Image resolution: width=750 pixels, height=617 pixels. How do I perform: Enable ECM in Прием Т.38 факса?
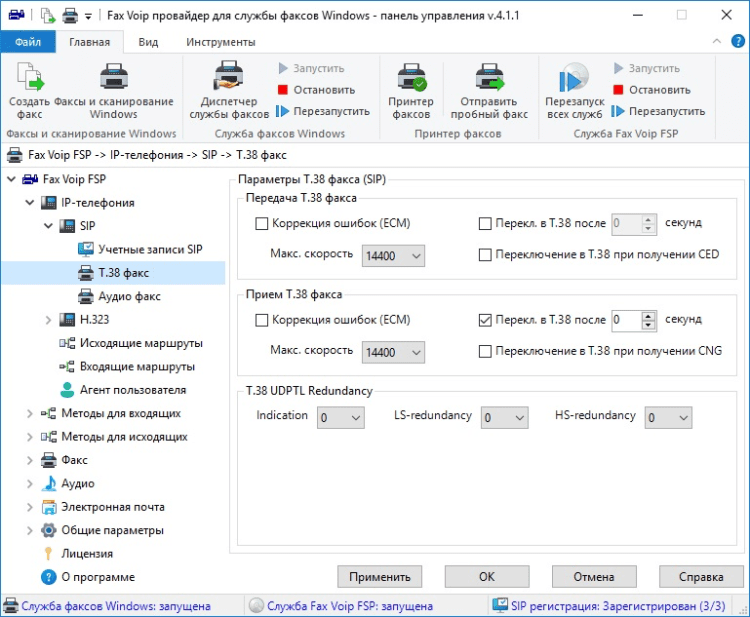[x=262, y=320]
